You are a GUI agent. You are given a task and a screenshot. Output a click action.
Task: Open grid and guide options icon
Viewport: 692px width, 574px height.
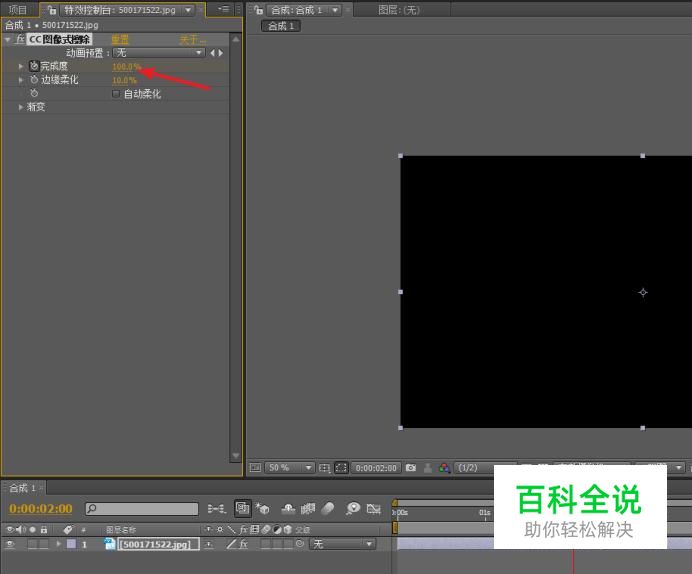324,468
